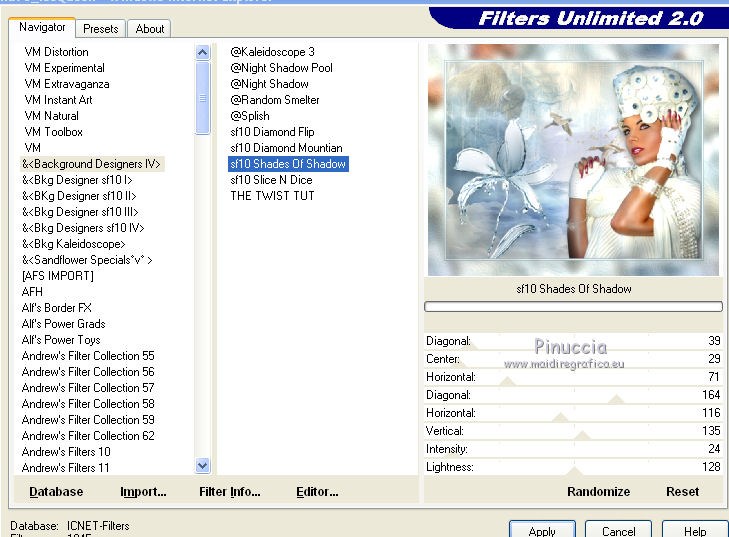Select Andrew's Filter Collection 57
The height and width of the screenshot is (537, 729).
tap(88, 388)
